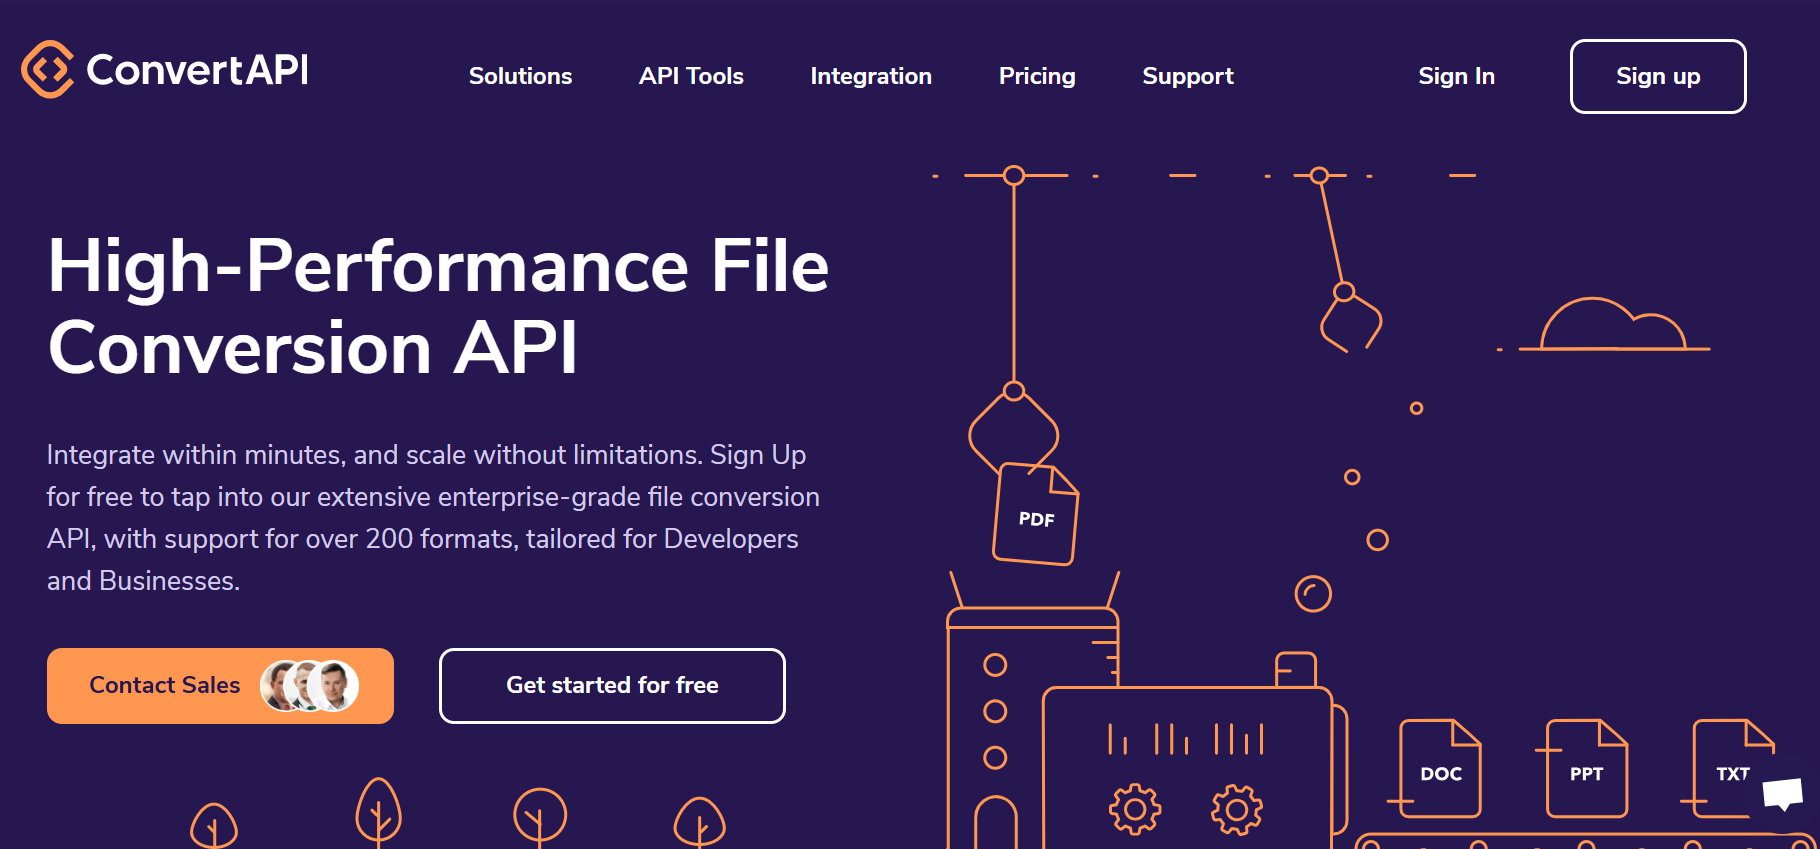This screenshot has height=849, width=1820.
Task: Click the sales team avatars
Action: 309,685
